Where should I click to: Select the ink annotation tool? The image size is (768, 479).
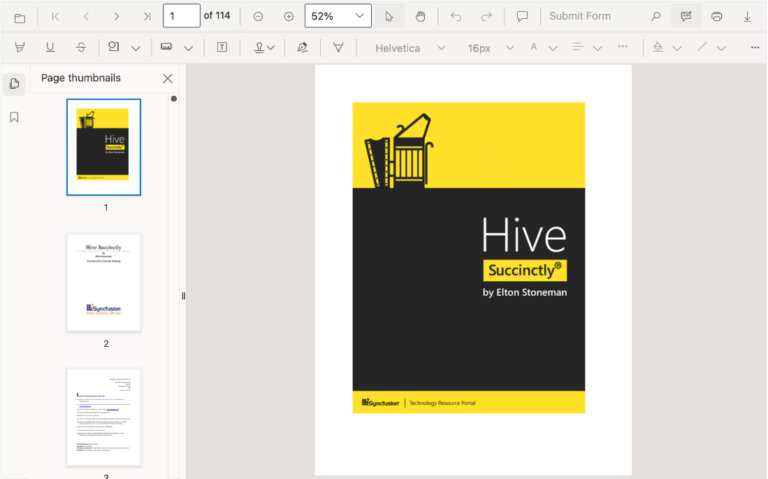338,48
